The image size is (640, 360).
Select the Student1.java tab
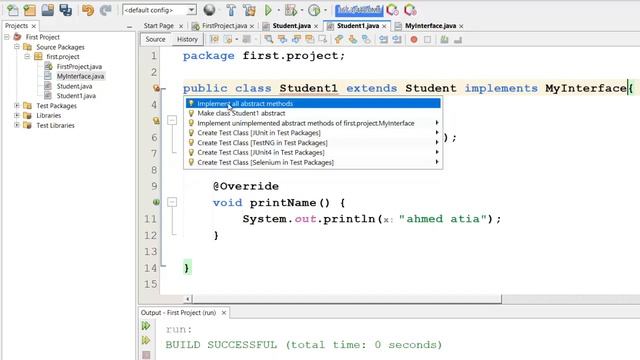coord(358,26)
